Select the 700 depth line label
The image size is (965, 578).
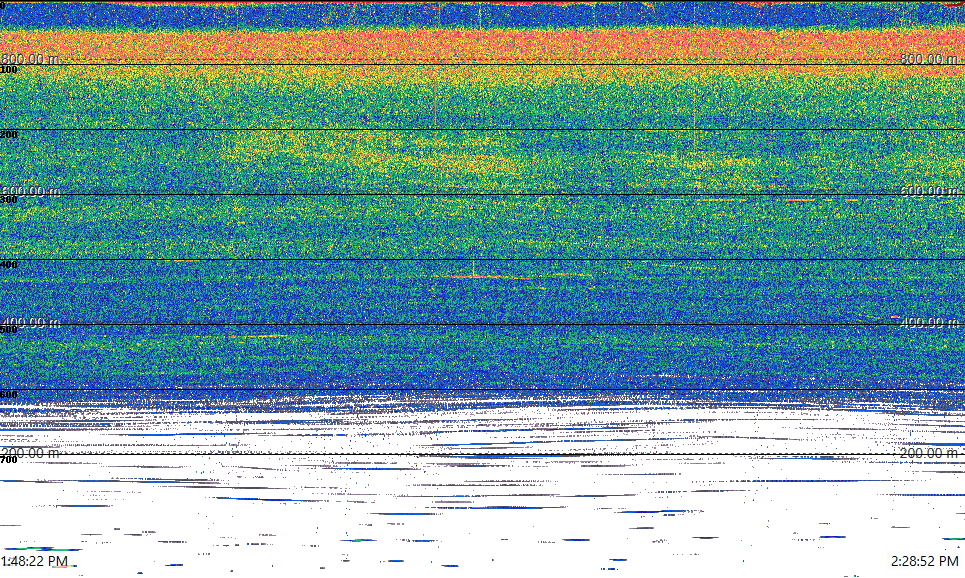[9, 460]
